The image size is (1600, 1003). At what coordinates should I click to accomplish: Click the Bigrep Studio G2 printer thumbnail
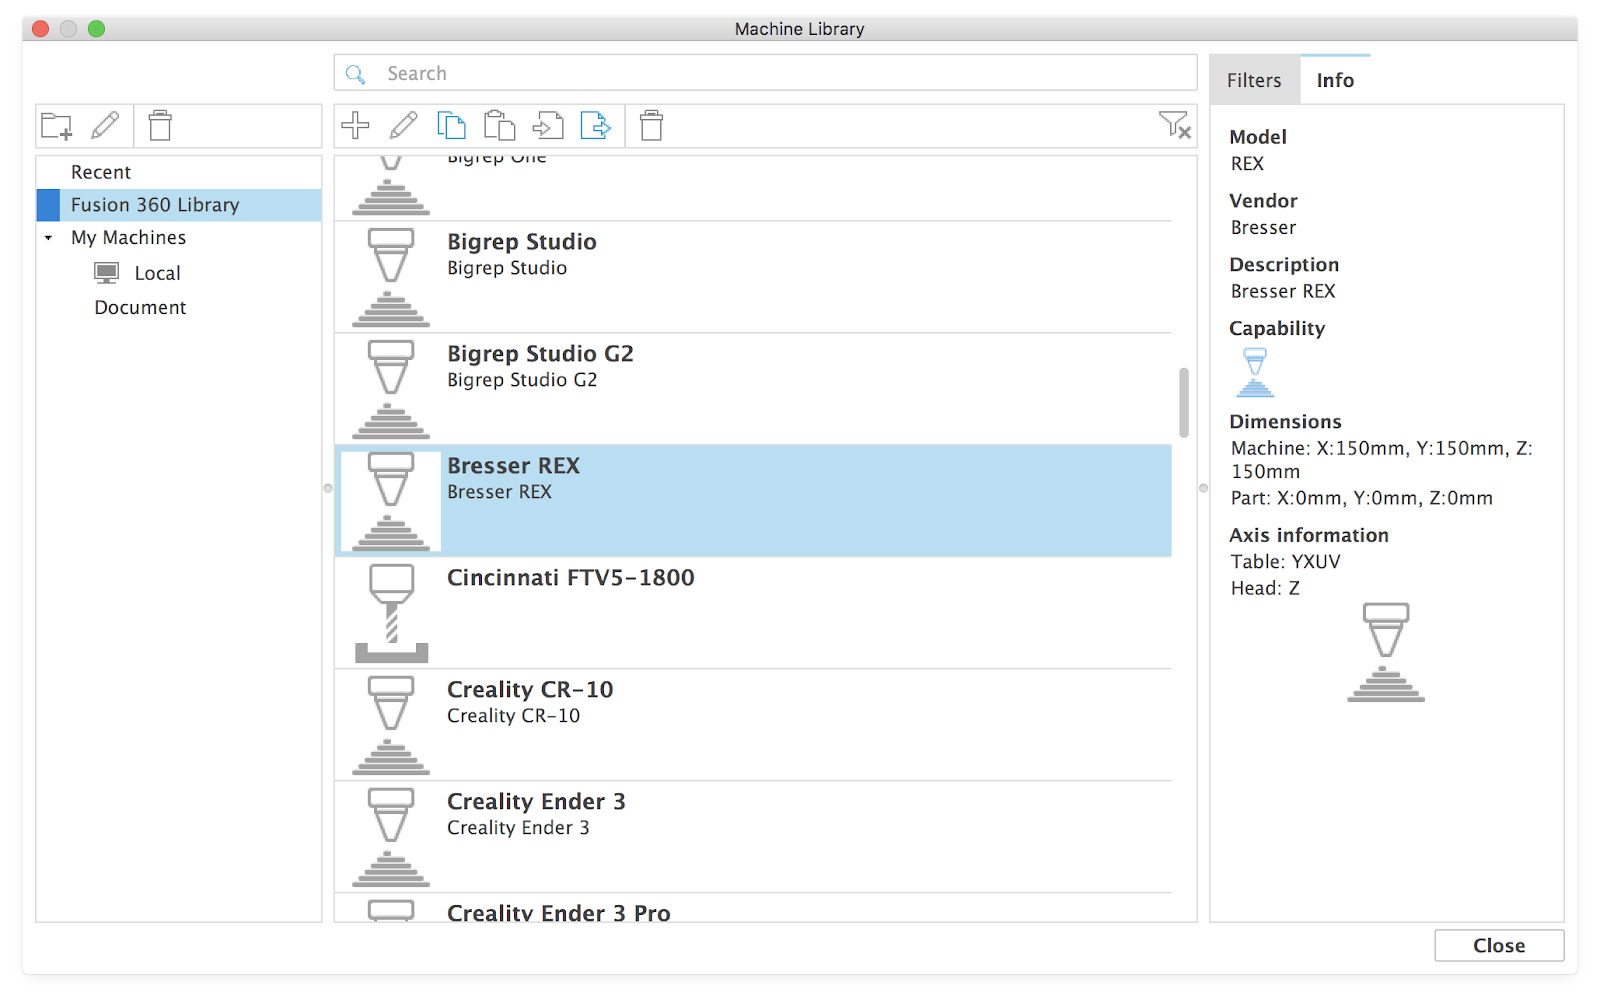coord(391,389)
